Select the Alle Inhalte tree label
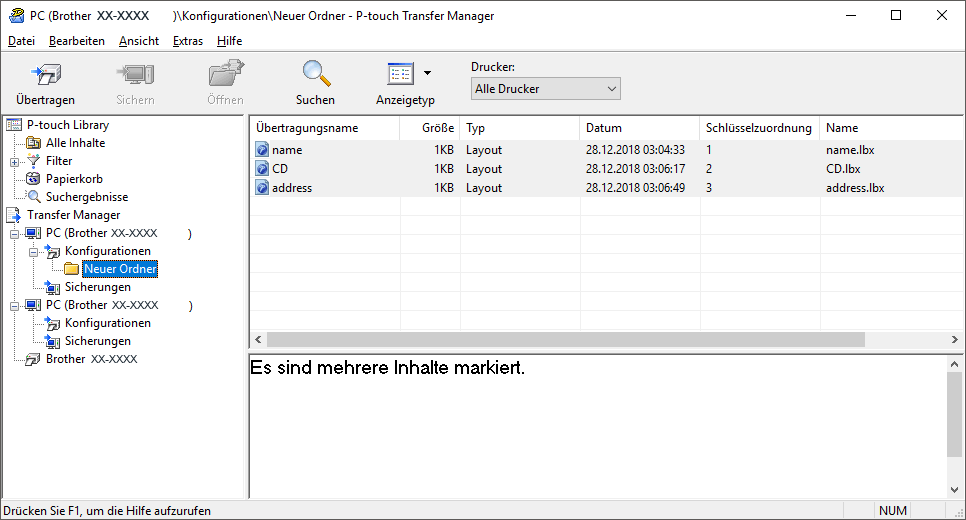Viewport: 966px width, 520px height. [x=75, y=143]
